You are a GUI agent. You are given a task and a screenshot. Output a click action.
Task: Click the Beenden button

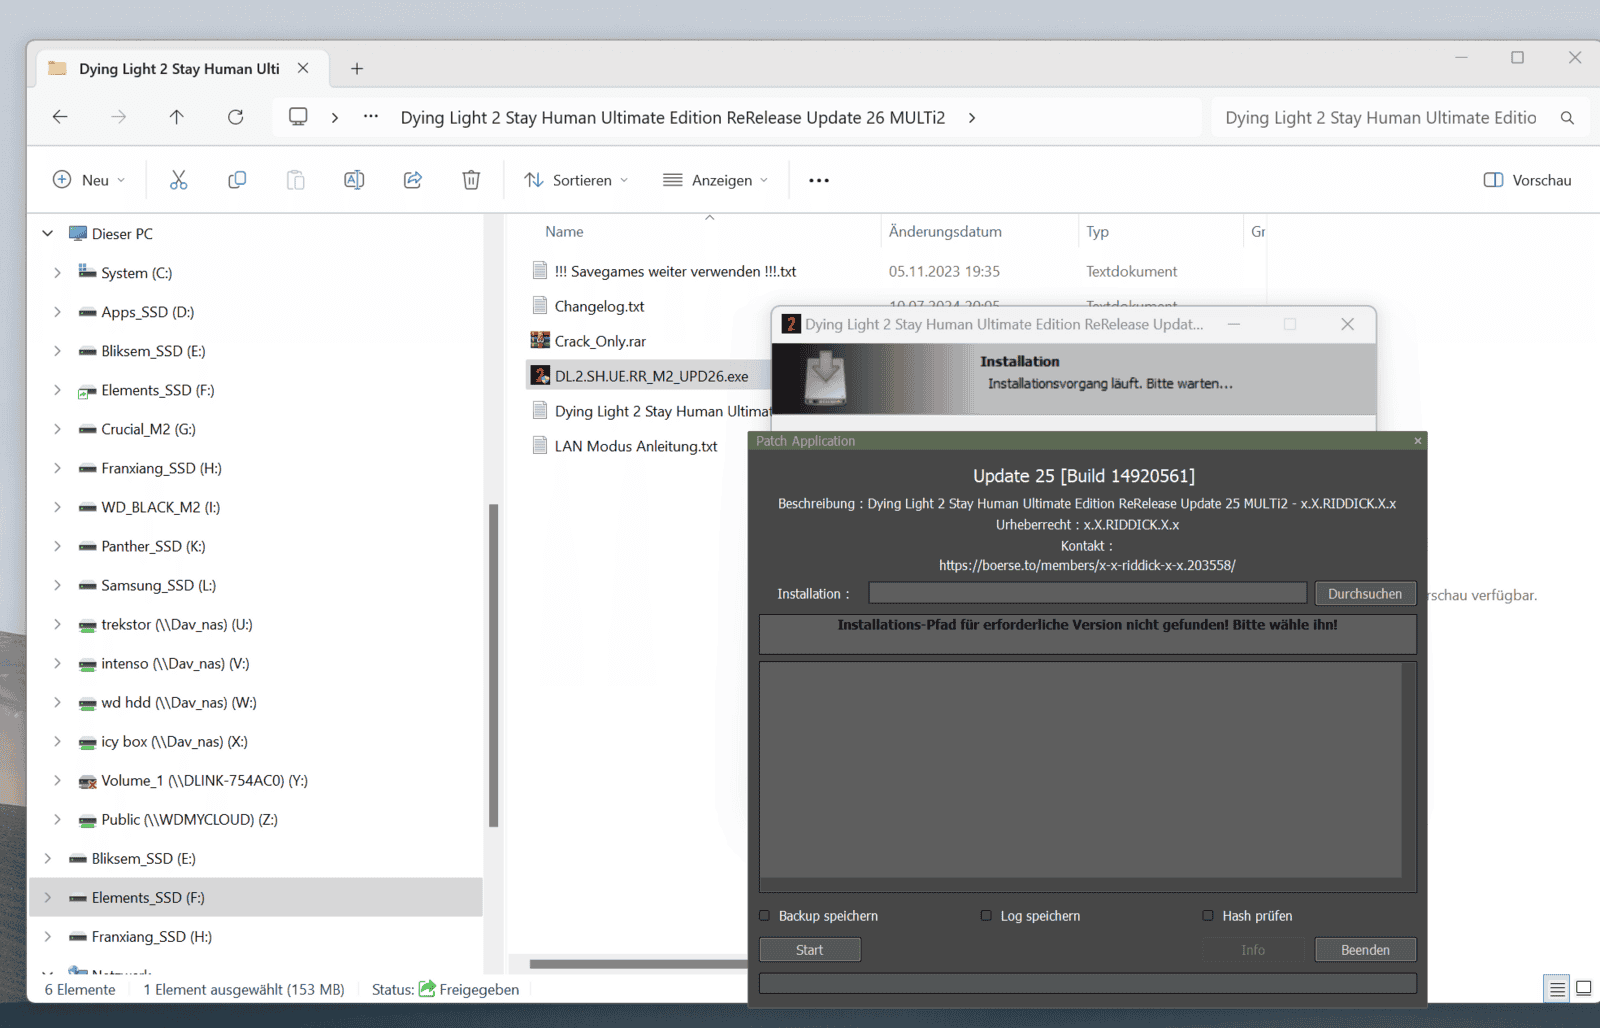pyautogui.click(x=1365, y=950)
